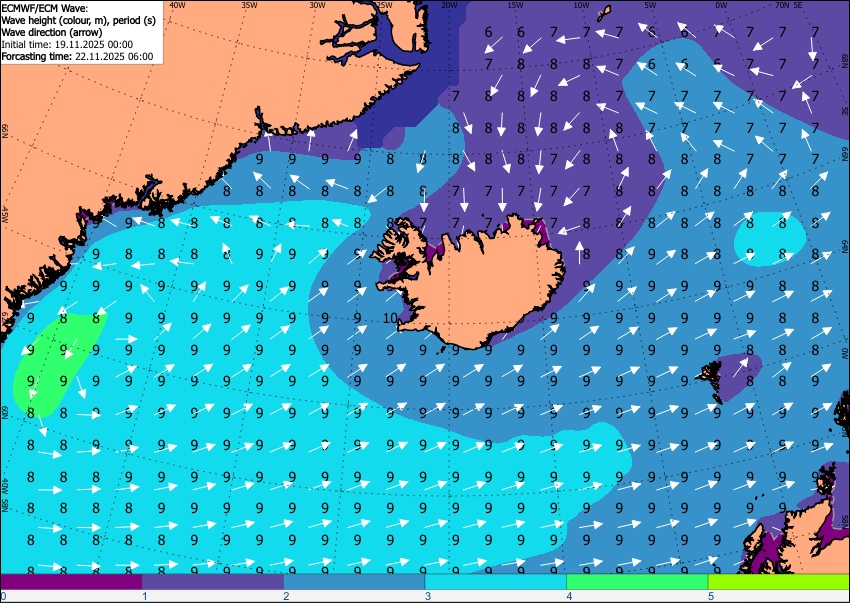The height and width of the screenshot is (603, 850).
Task: Click the "70N" latitude label at top
Action: coord(782,5)
